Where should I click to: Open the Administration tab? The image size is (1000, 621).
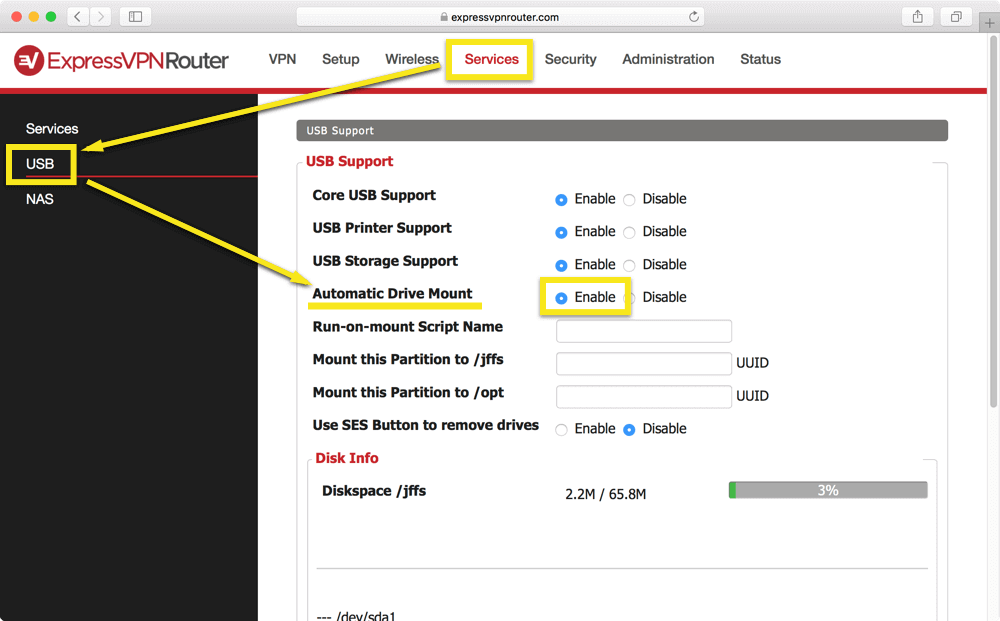(x=668, y=59)
